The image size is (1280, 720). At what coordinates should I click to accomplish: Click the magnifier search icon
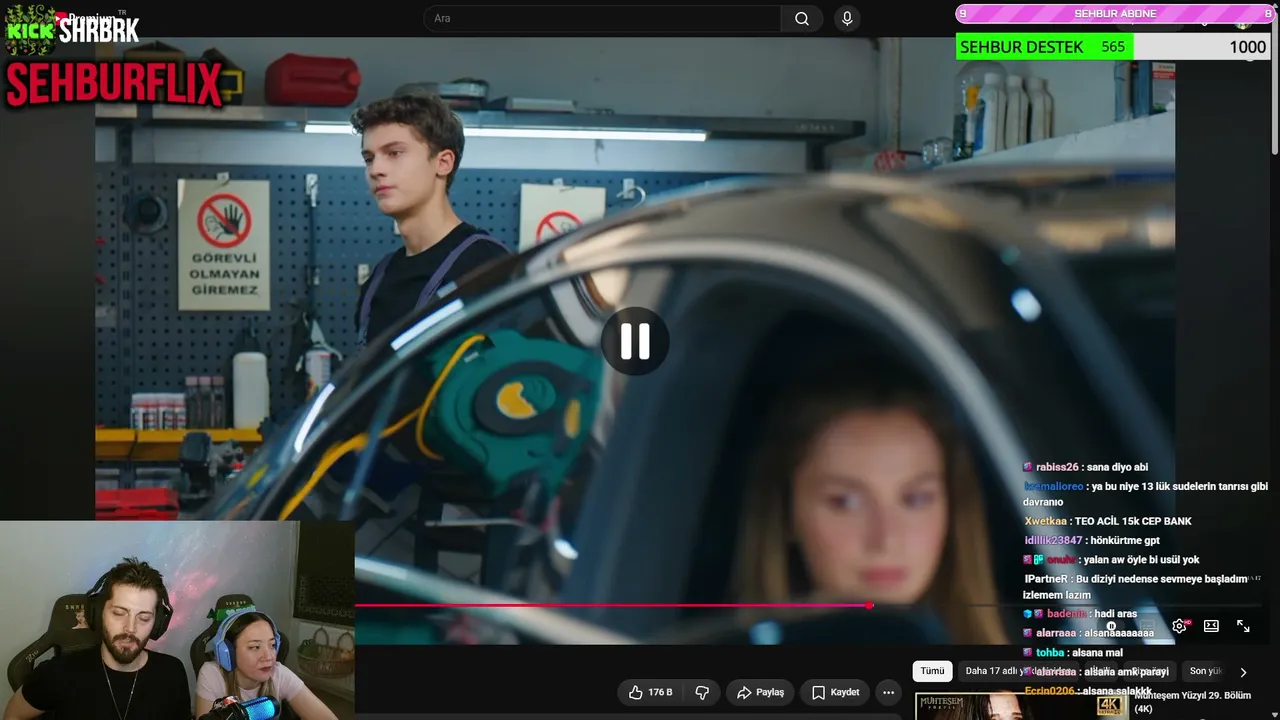(802, 19)
